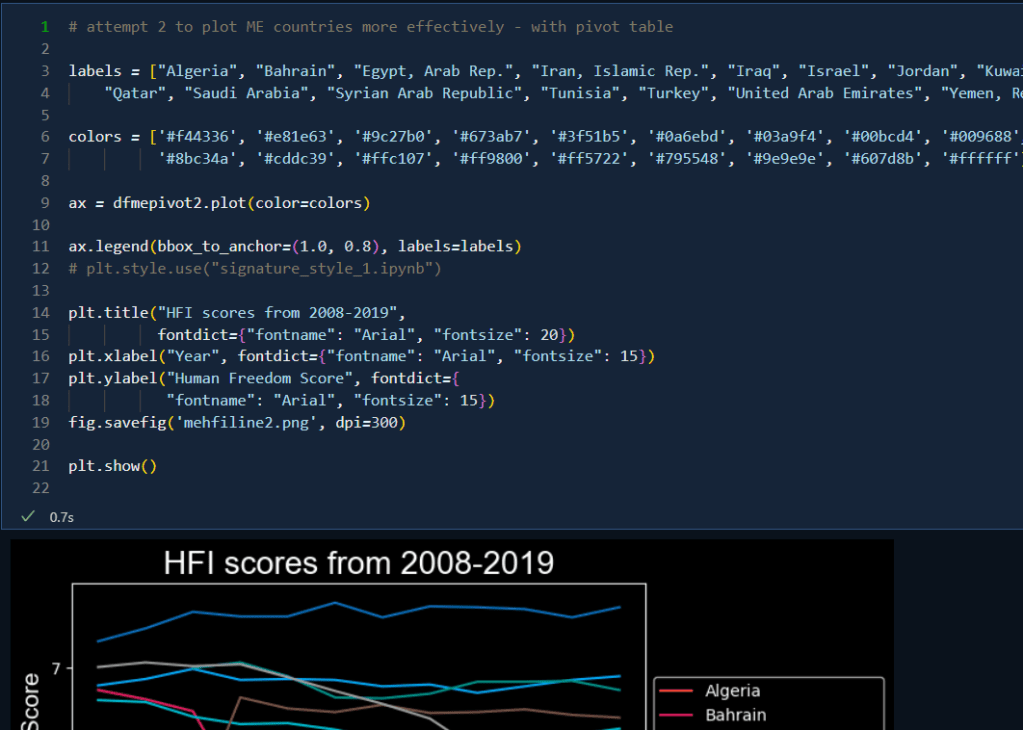Screen dimensions: 1023x730
Task: Click line number 1 in the gutter
Action: coord(45,27)
